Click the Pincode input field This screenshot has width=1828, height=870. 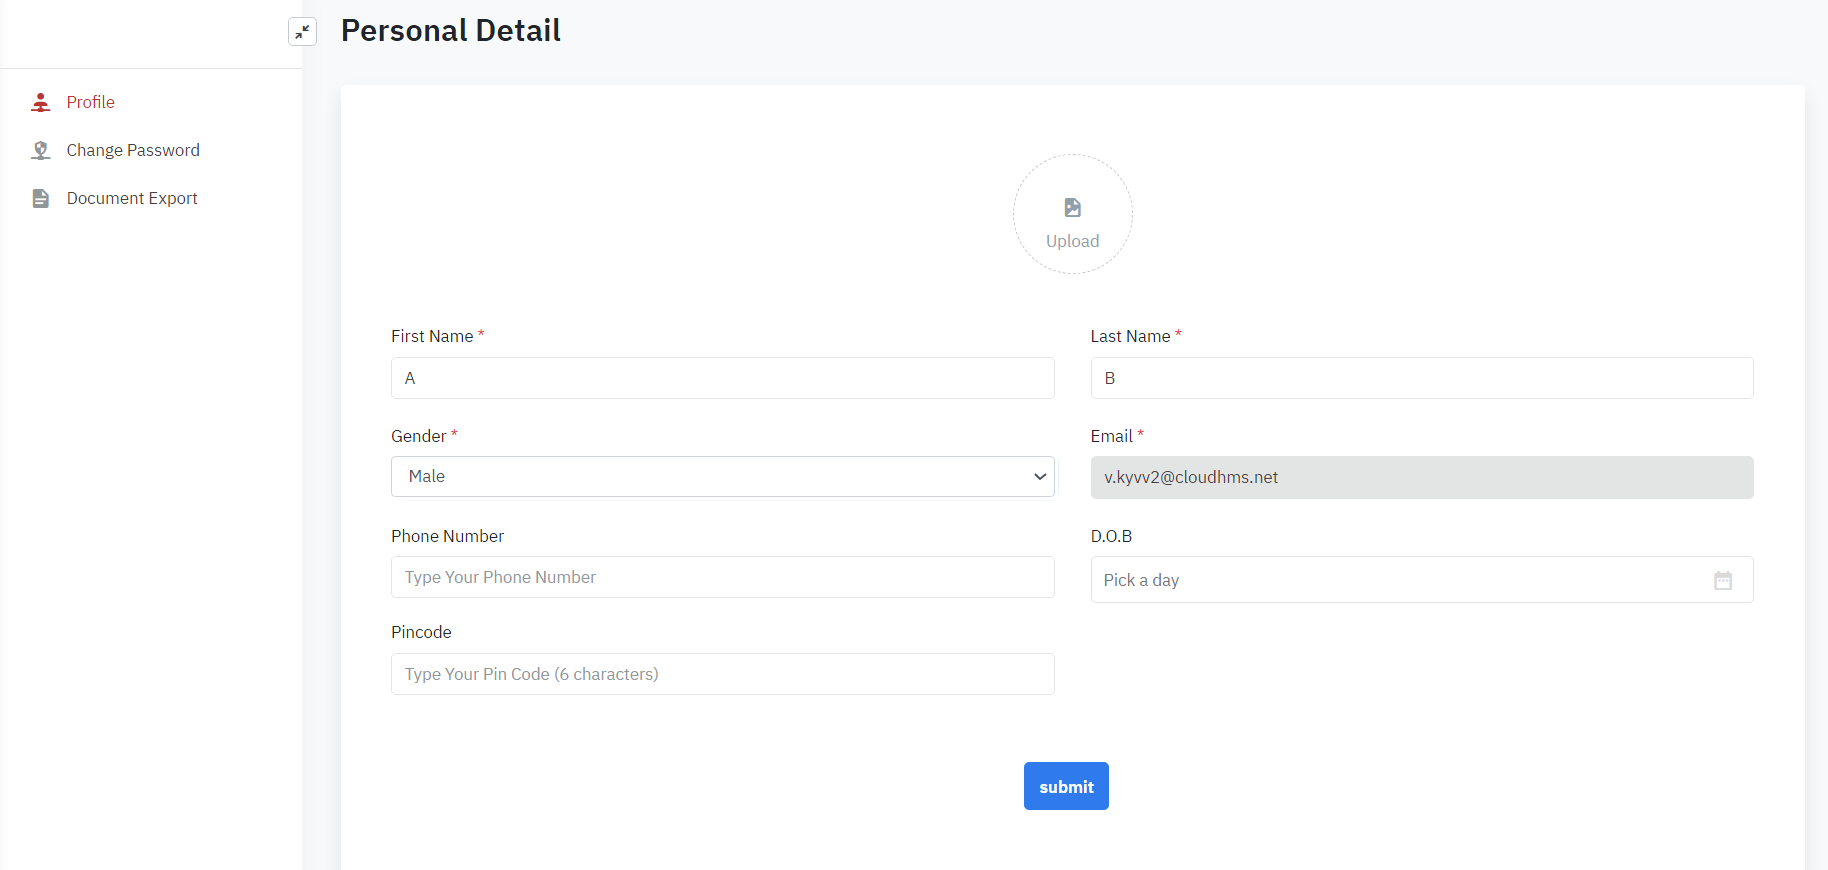point(722,674)
